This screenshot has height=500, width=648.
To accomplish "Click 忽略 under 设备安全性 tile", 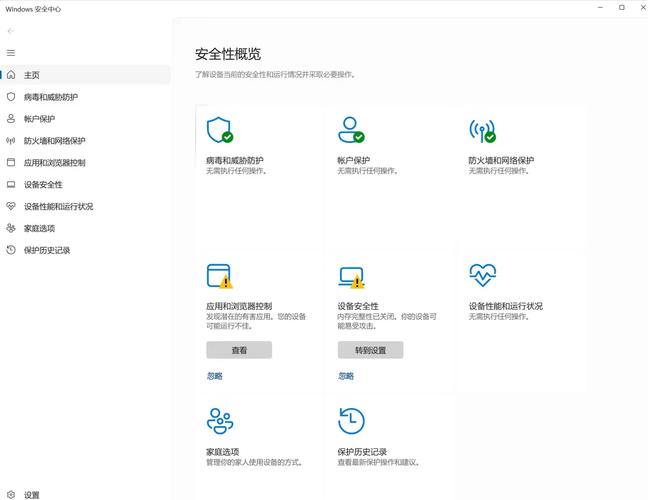I will click(x=346, y=376).
